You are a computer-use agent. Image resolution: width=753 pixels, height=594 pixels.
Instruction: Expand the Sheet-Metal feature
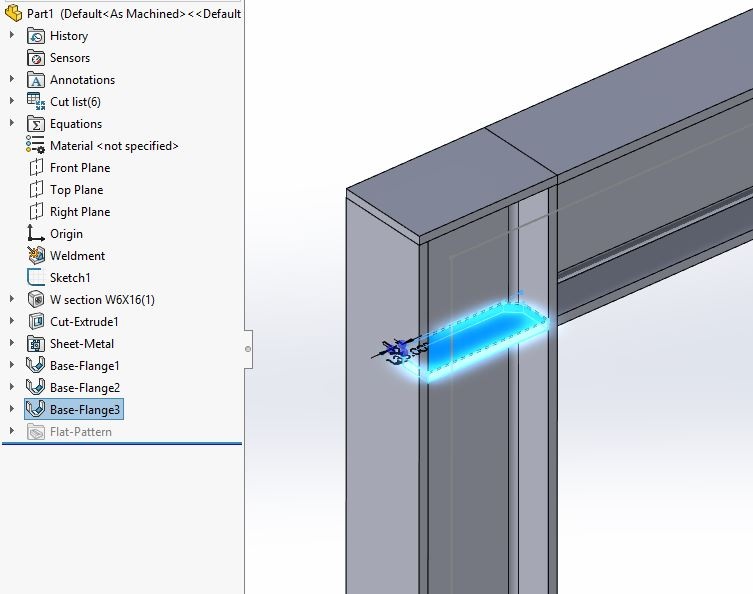12,343
